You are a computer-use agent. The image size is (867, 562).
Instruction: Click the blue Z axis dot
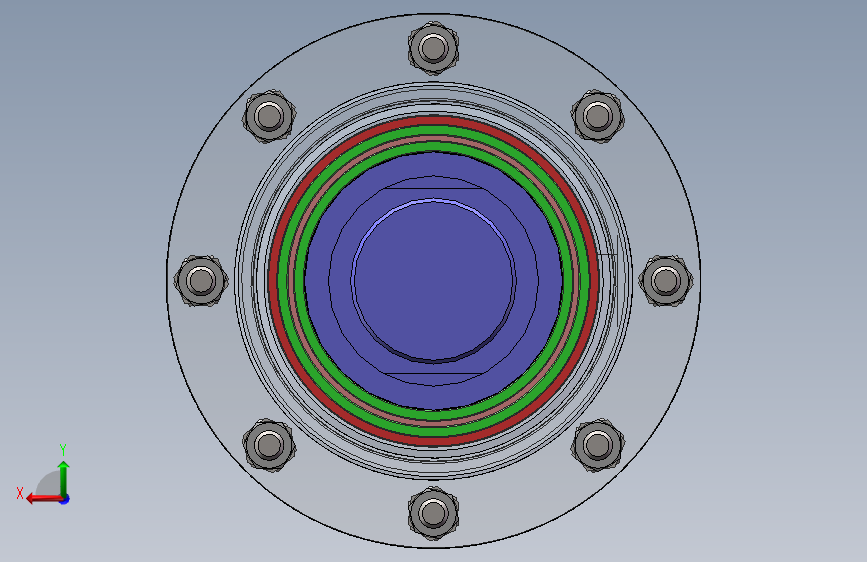(65, 499)
